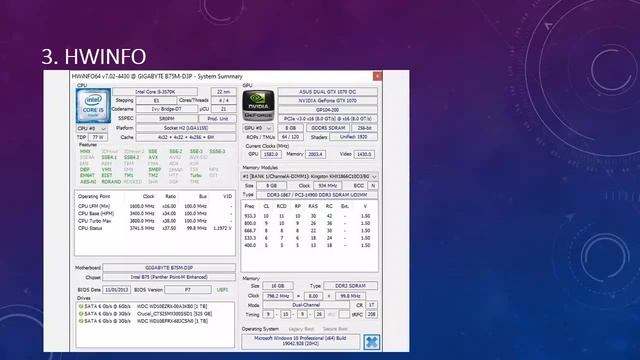Screen dimensions: 640x360
Task: Click the 400.0 frequency timing row
Action: coord(309,245)
